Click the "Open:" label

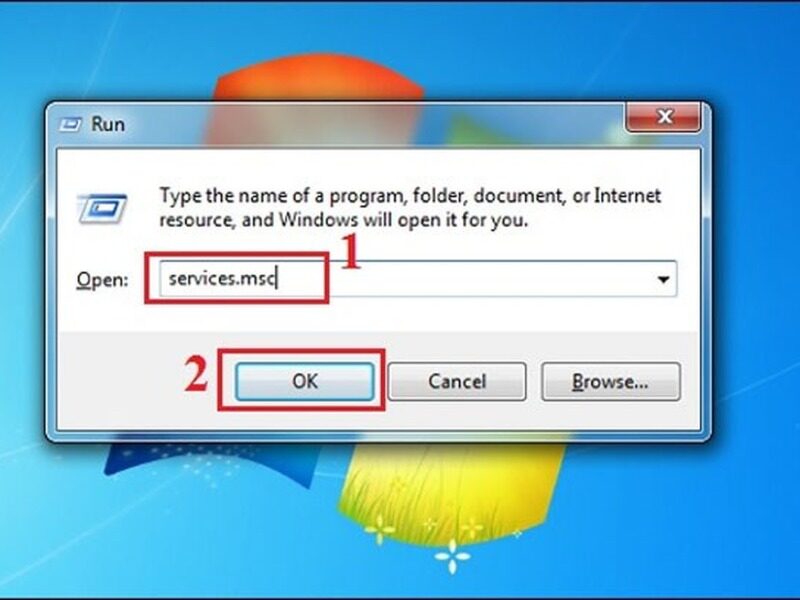(x=103, y=280)
